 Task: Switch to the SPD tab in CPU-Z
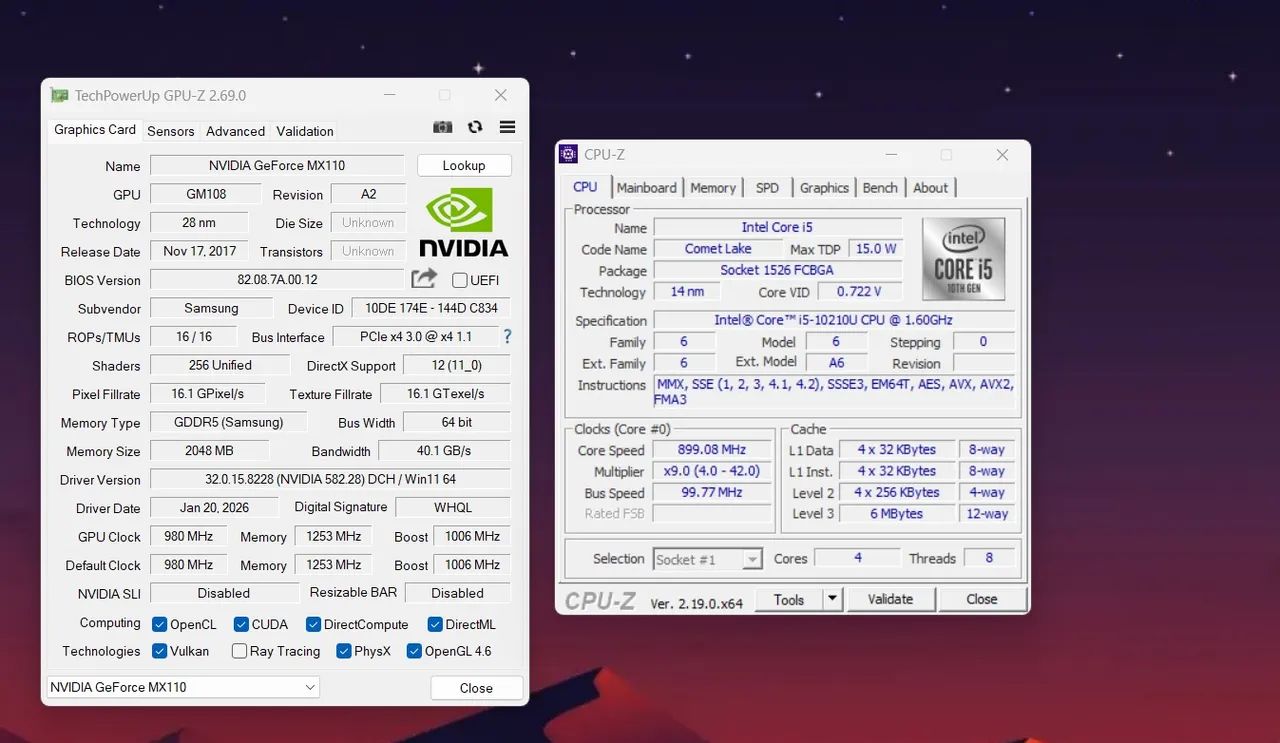(767, 187)
